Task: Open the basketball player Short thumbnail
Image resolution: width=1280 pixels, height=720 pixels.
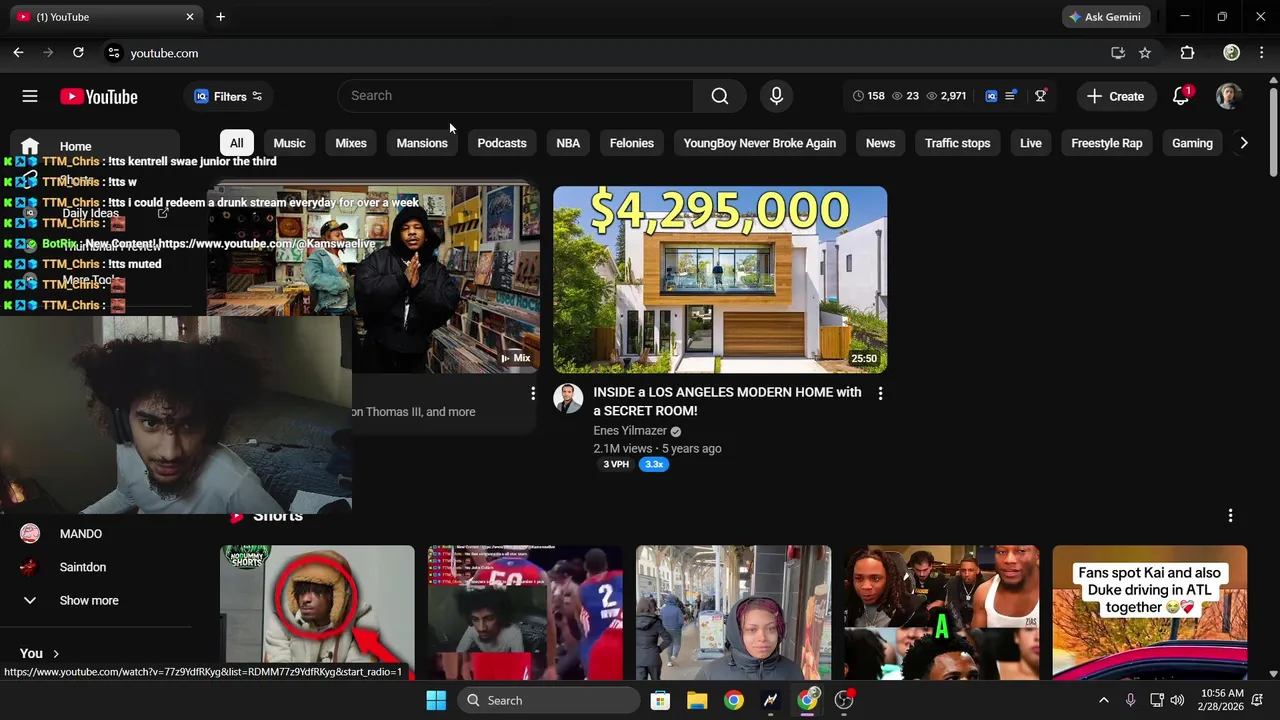Action: pos(525,612)
